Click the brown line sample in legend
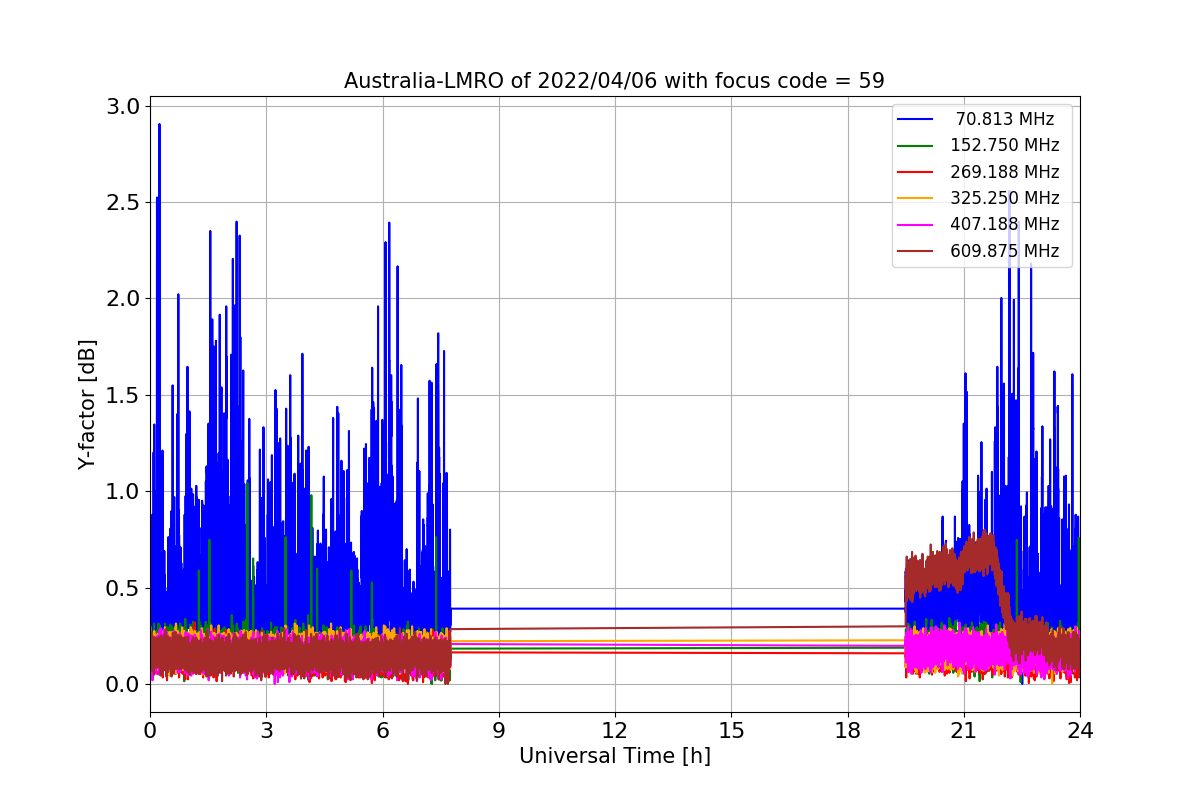Viewport: 1200px width, 800px height. click(x=916, y=251)
